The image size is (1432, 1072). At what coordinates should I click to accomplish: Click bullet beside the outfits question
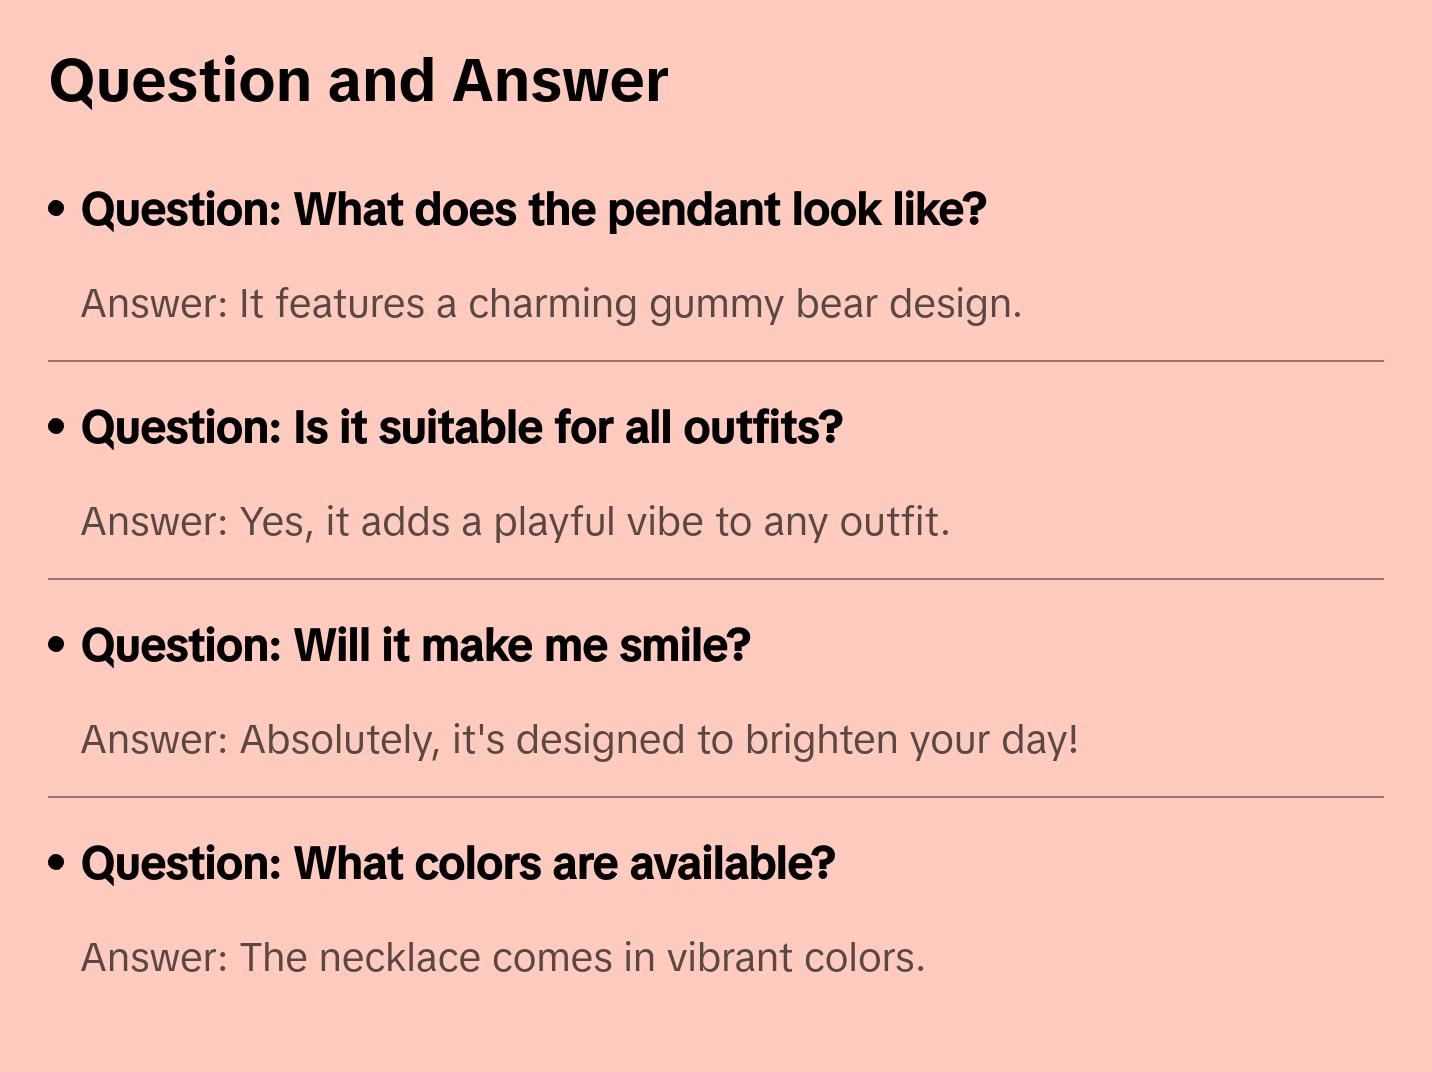point(57,427)
